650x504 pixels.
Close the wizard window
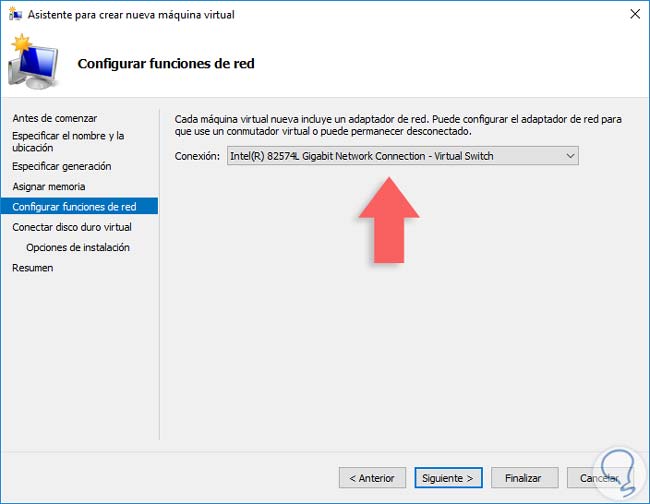click(x=631, y=14)
